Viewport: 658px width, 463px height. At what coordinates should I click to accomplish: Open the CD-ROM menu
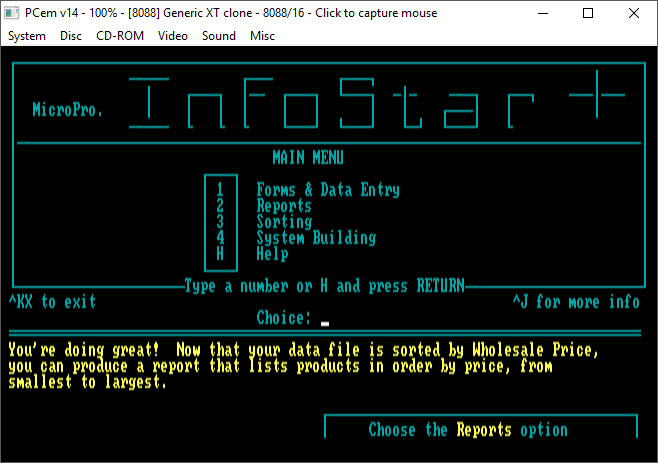120,36
